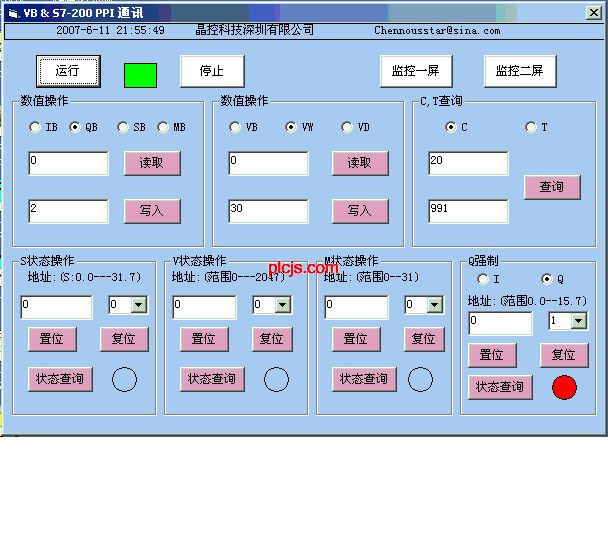
Task: Click 读取 in the VB/VW/VD value group
Action: [x=360, y=163]
